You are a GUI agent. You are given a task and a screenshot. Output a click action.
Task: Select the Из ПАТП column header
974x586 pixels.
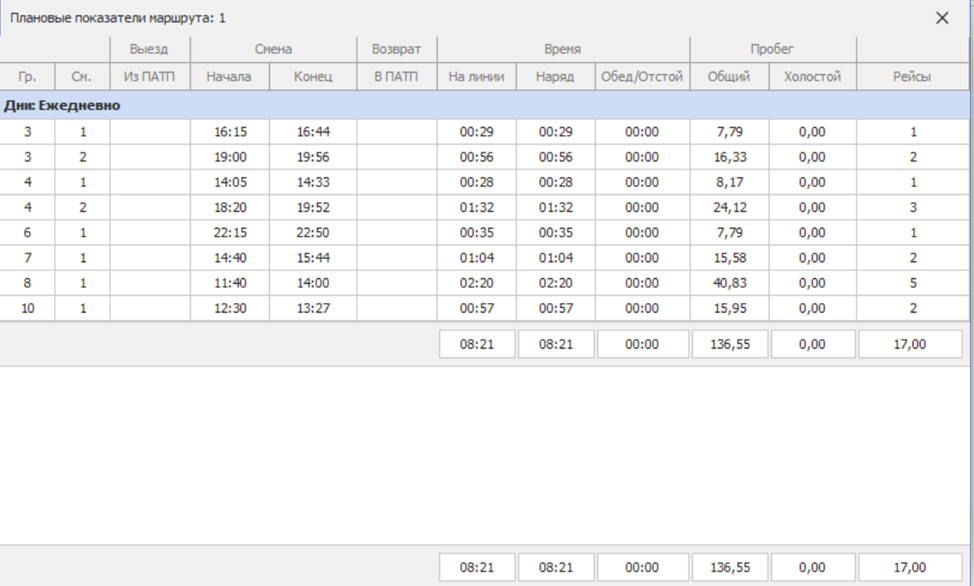pyautogui.click(x=149, y=77)
